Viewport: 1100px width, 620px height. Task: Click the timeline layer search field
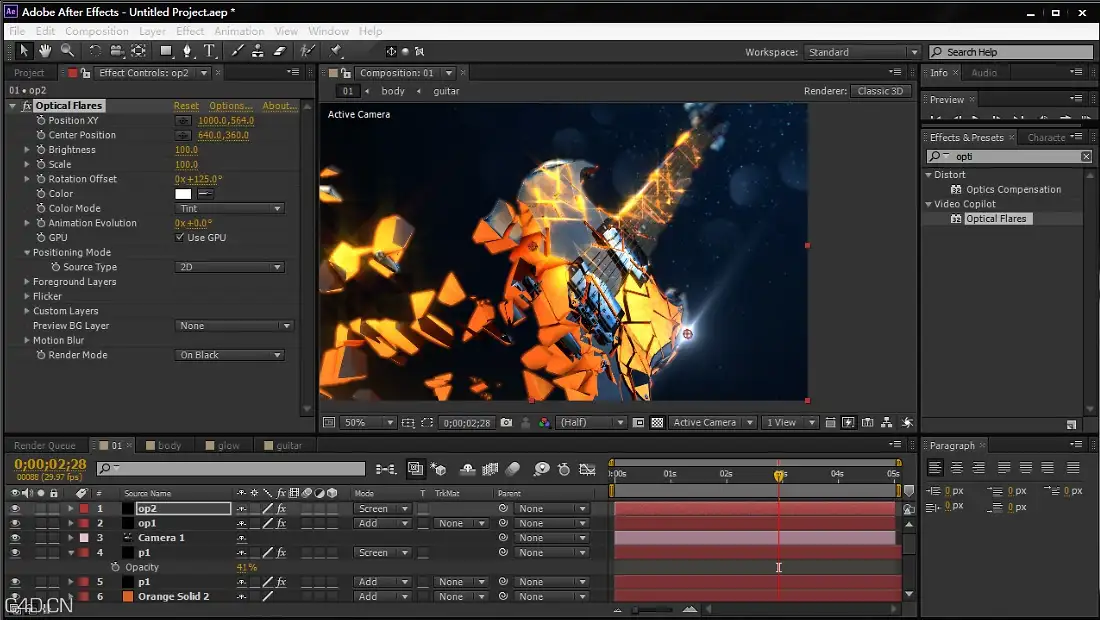click(231, 468)
